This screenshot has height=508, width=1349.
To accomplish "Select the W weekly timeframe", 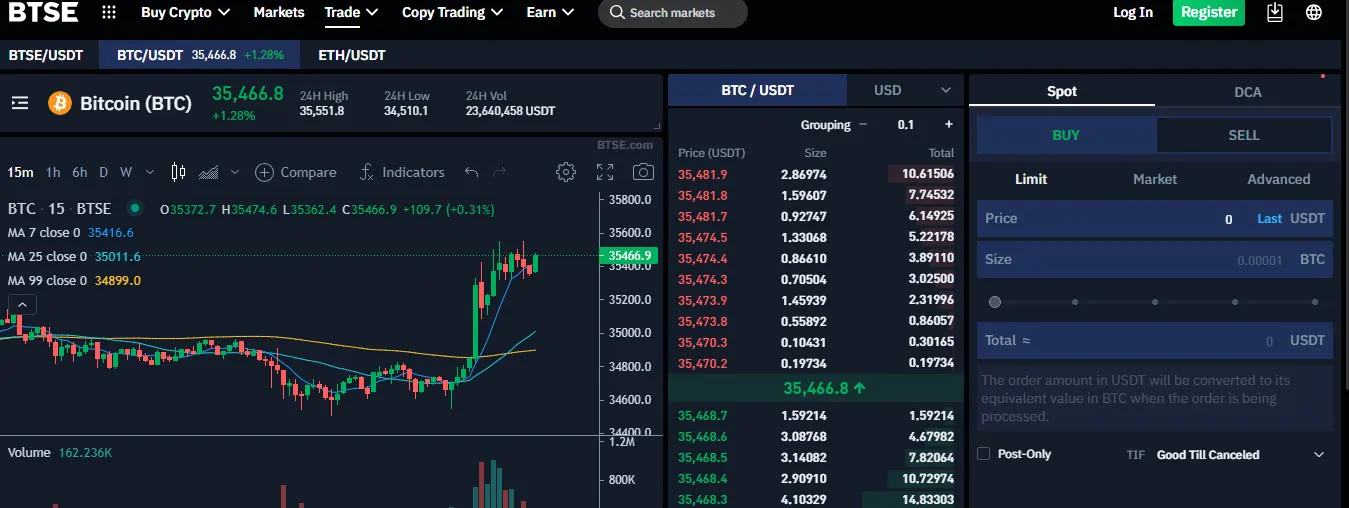I will [x=126, y=172].
